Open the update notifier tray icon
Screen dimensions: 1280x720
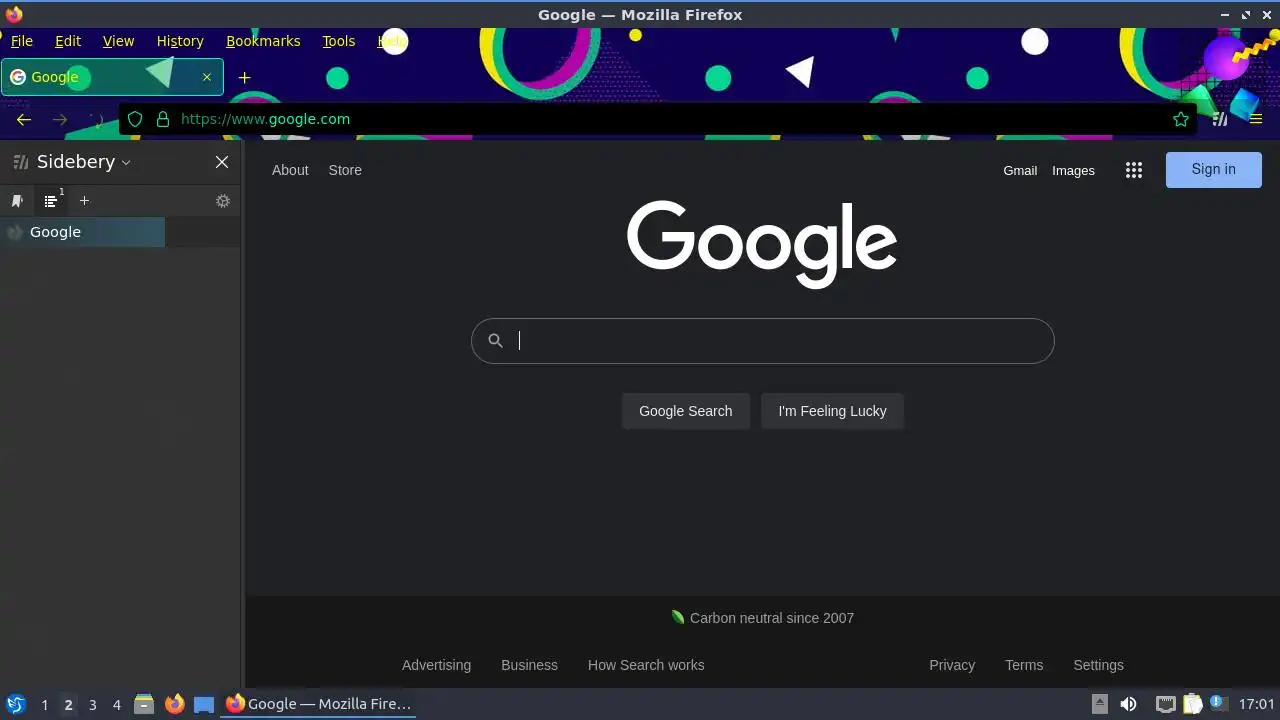coord(1218,703)
